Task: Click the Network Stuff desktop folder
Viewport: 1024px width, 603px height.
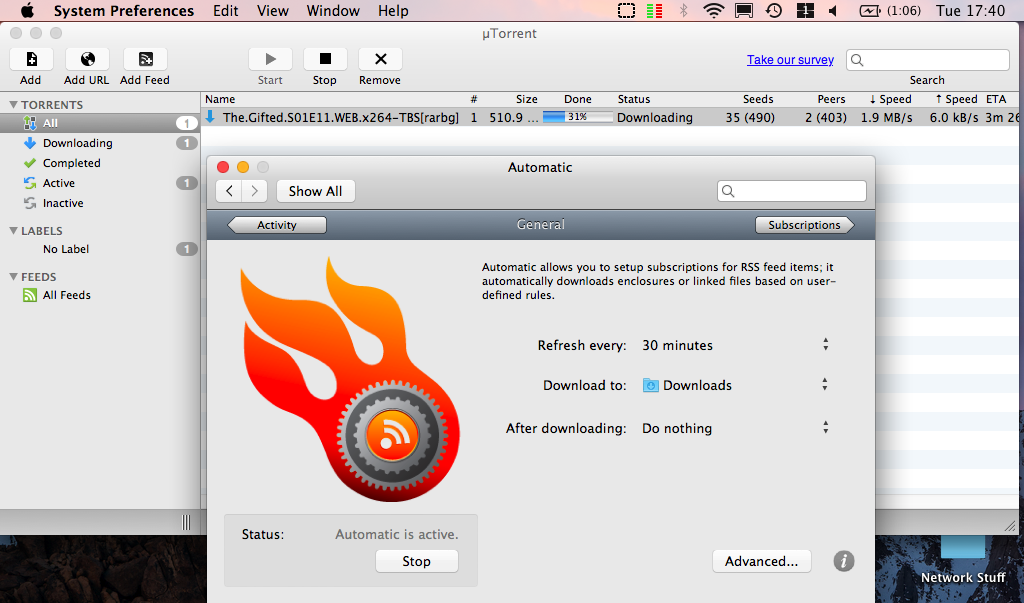Action: pyautogui.click(x=963, y=562)
